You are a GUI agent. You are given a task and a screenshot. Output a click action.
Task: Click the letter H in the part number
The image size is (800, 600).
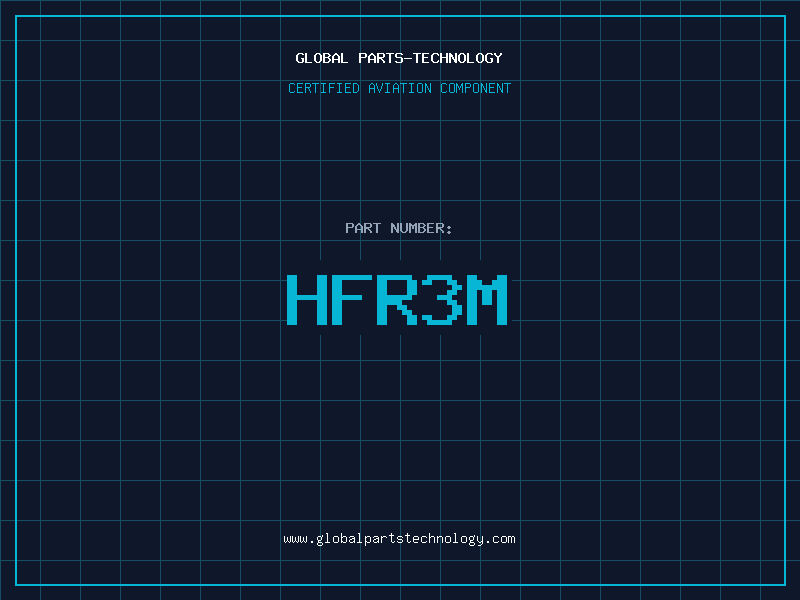[x=306, y=300]
